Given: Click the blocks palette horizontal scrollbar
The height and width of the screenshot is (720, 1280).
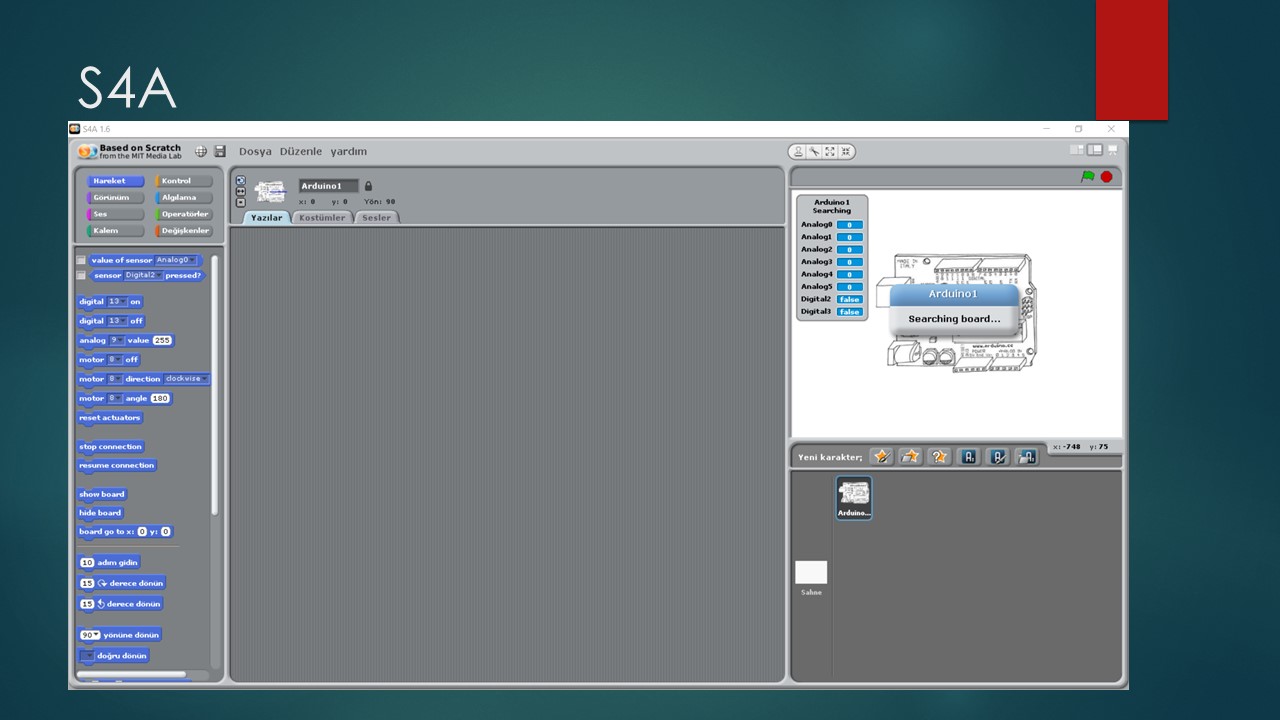Looking at the screenshot, I should pos(131,674).
